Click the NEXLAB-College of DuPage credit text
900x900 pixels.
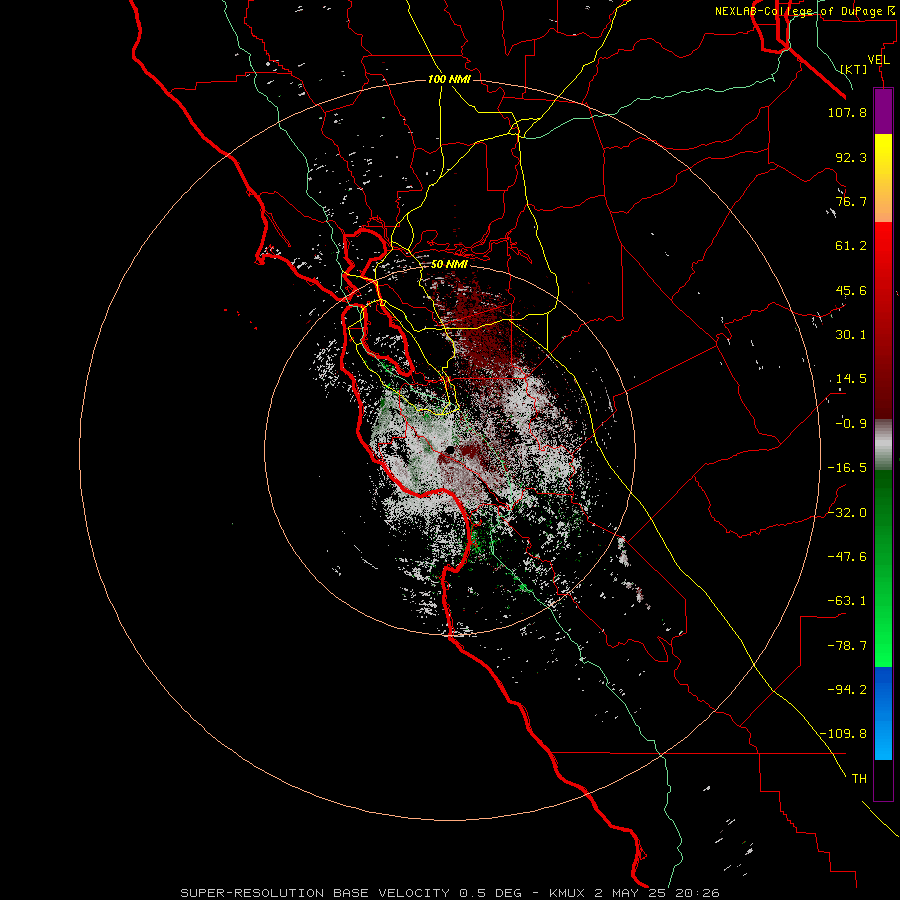807,11
